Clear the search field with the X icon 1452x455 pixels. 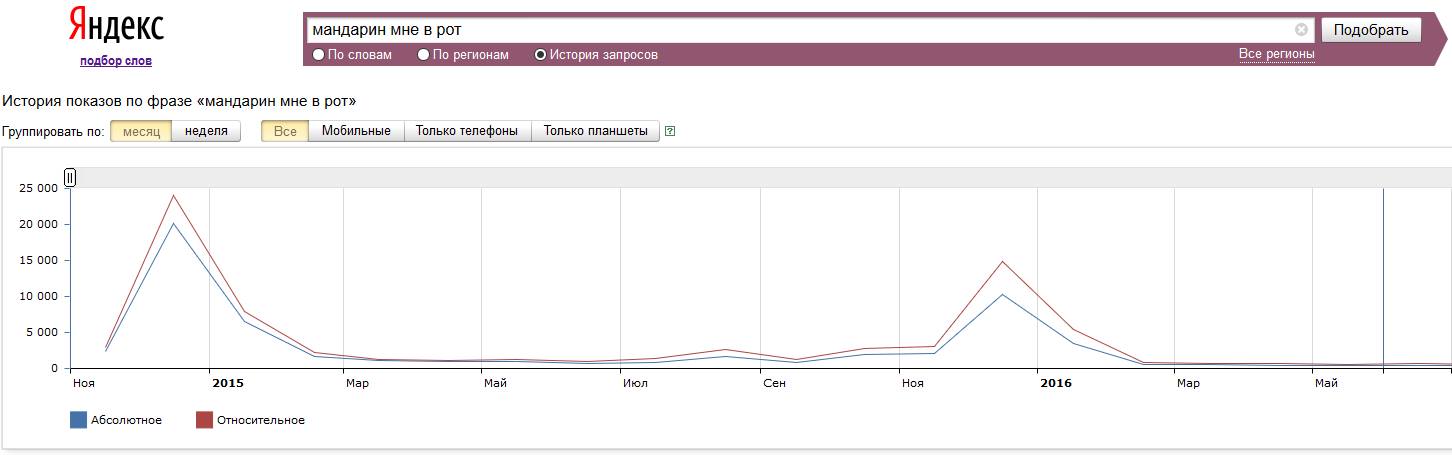click(x=1301, y=30)
